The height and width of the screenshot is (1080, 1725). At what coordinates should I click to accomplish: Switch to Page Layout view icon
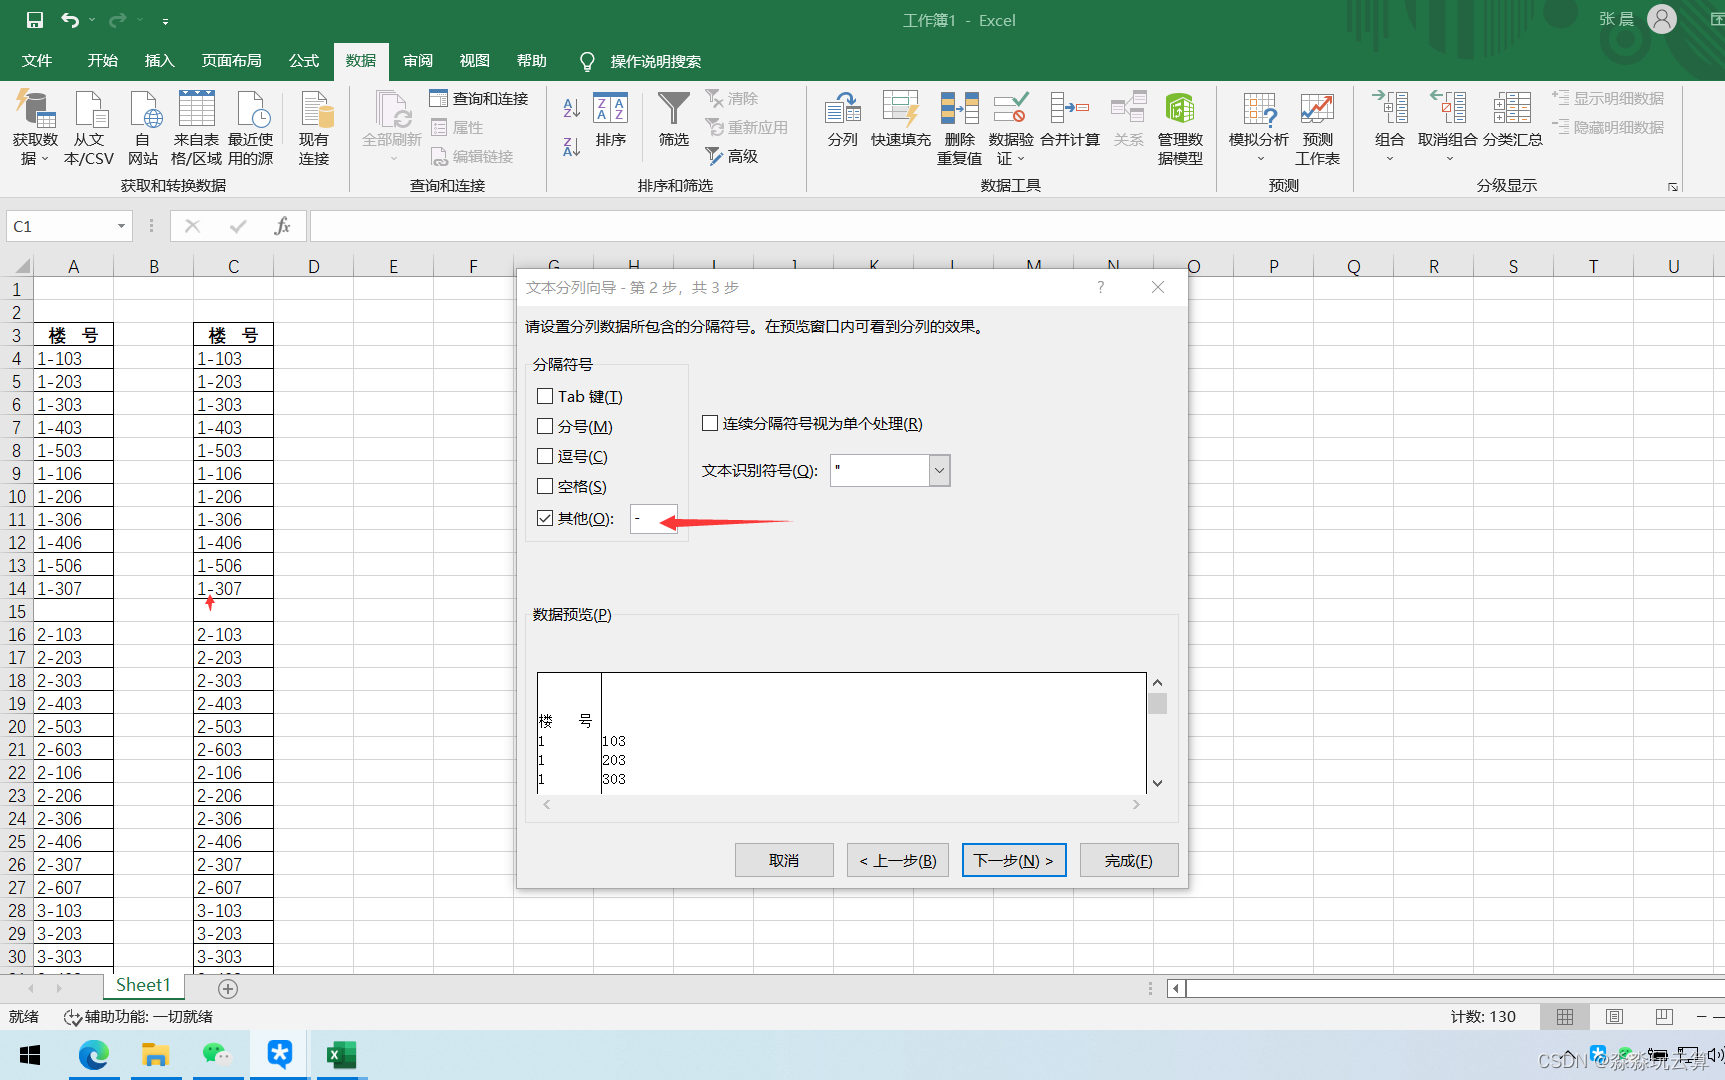1614,1016
